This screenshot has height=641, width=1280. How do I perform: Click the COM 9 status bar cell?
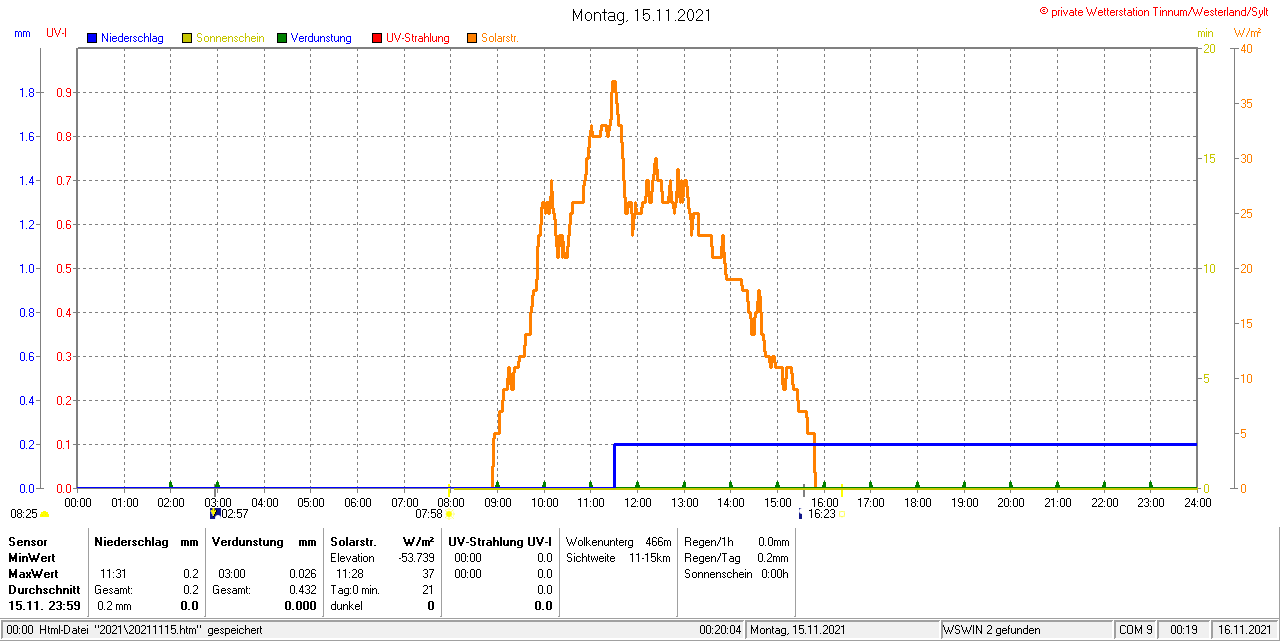(x=1135, y=630)
